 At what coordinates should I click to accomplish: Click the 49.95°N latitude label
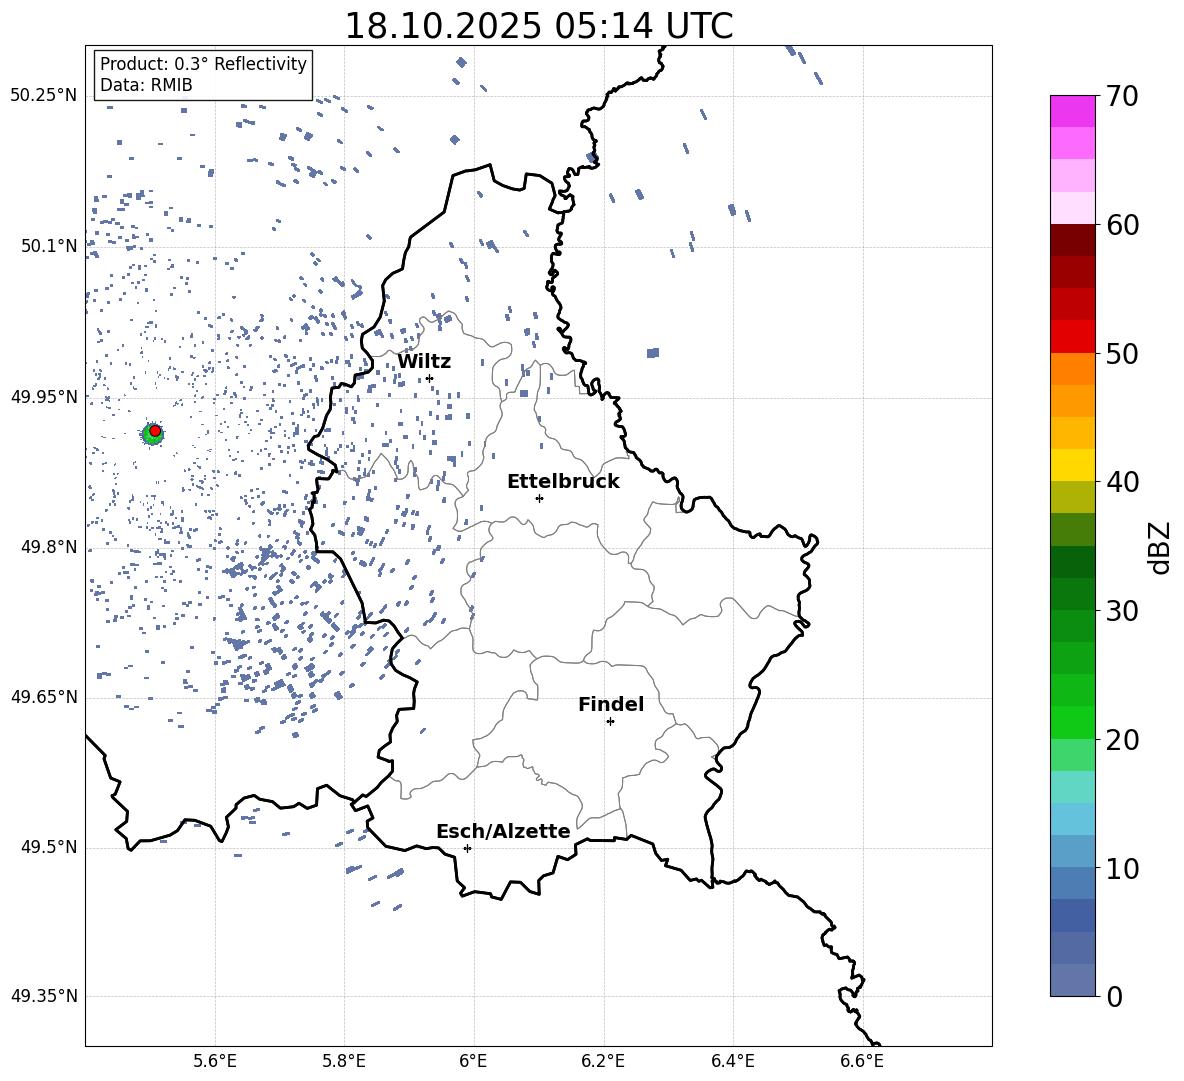(x=44, y=397)
